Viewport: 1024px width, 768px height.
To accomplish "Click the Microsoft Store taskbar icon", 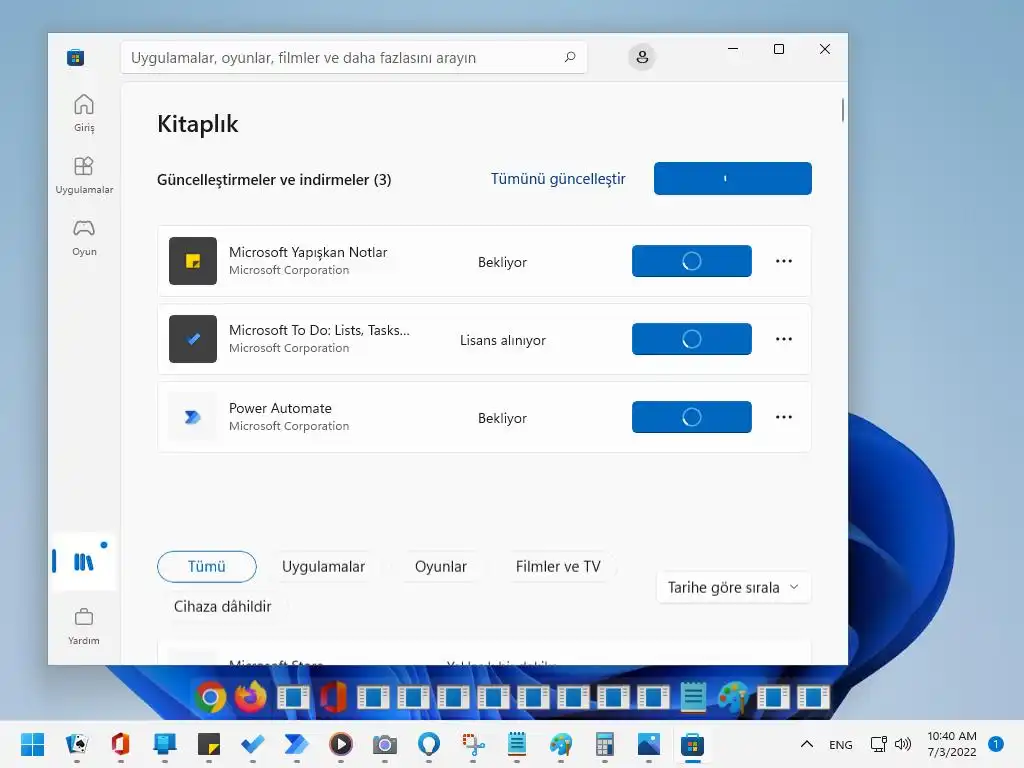I will click(692, 744).
